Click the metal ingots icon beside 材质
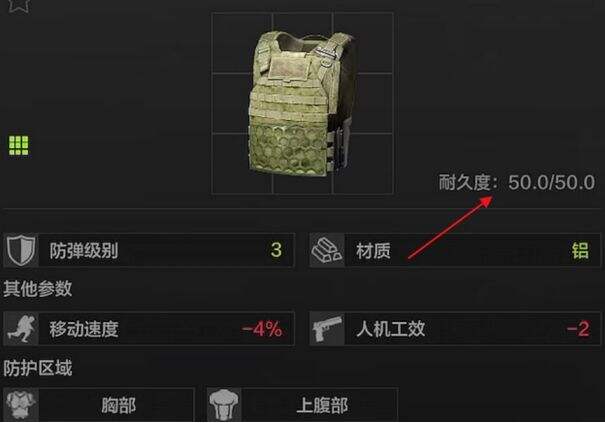605x423 pixels. [x=327, y=250]
